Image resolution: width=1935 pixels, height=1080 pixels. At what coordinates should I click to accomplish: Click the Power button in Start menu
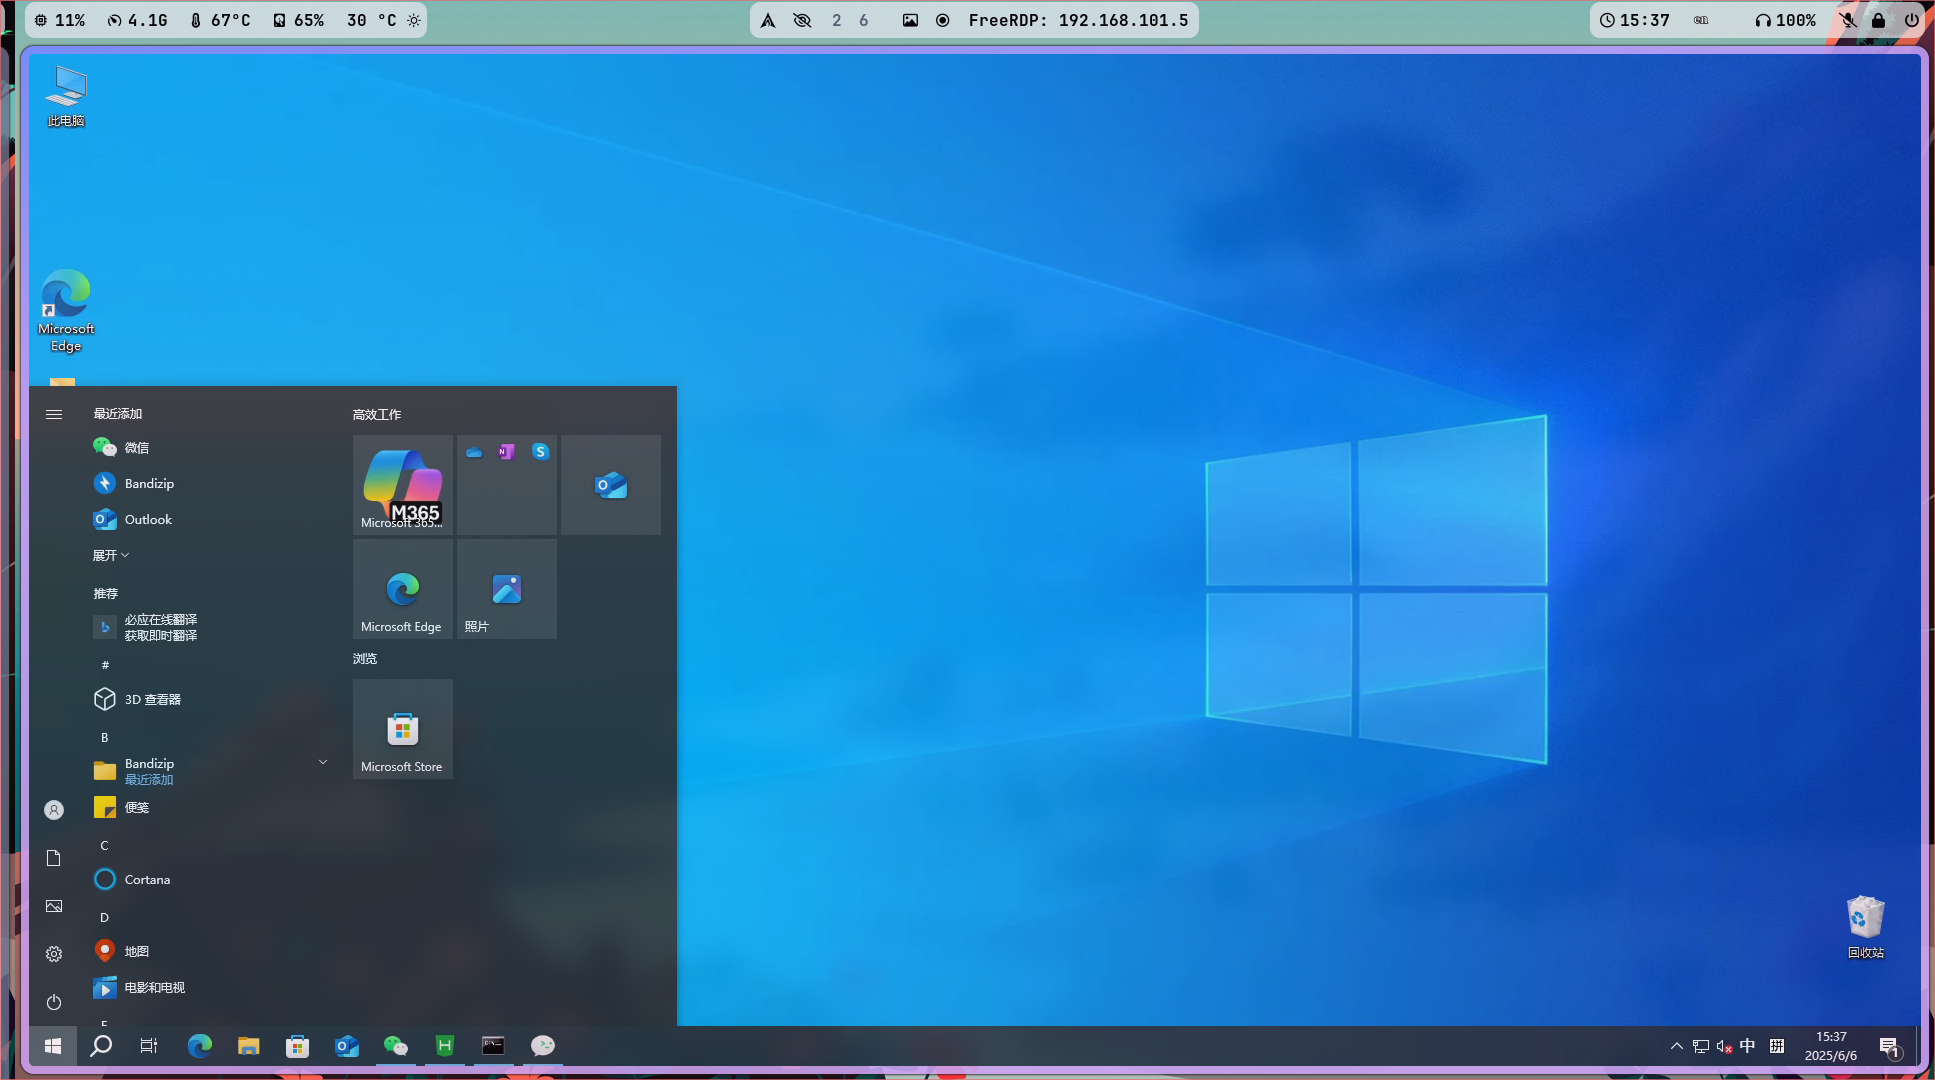click(x=54, y=1002)
